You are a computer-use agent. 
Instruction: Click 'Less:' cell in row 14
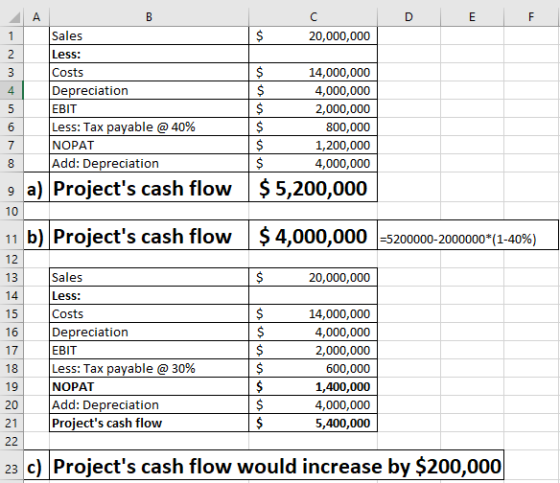point(149,295)
